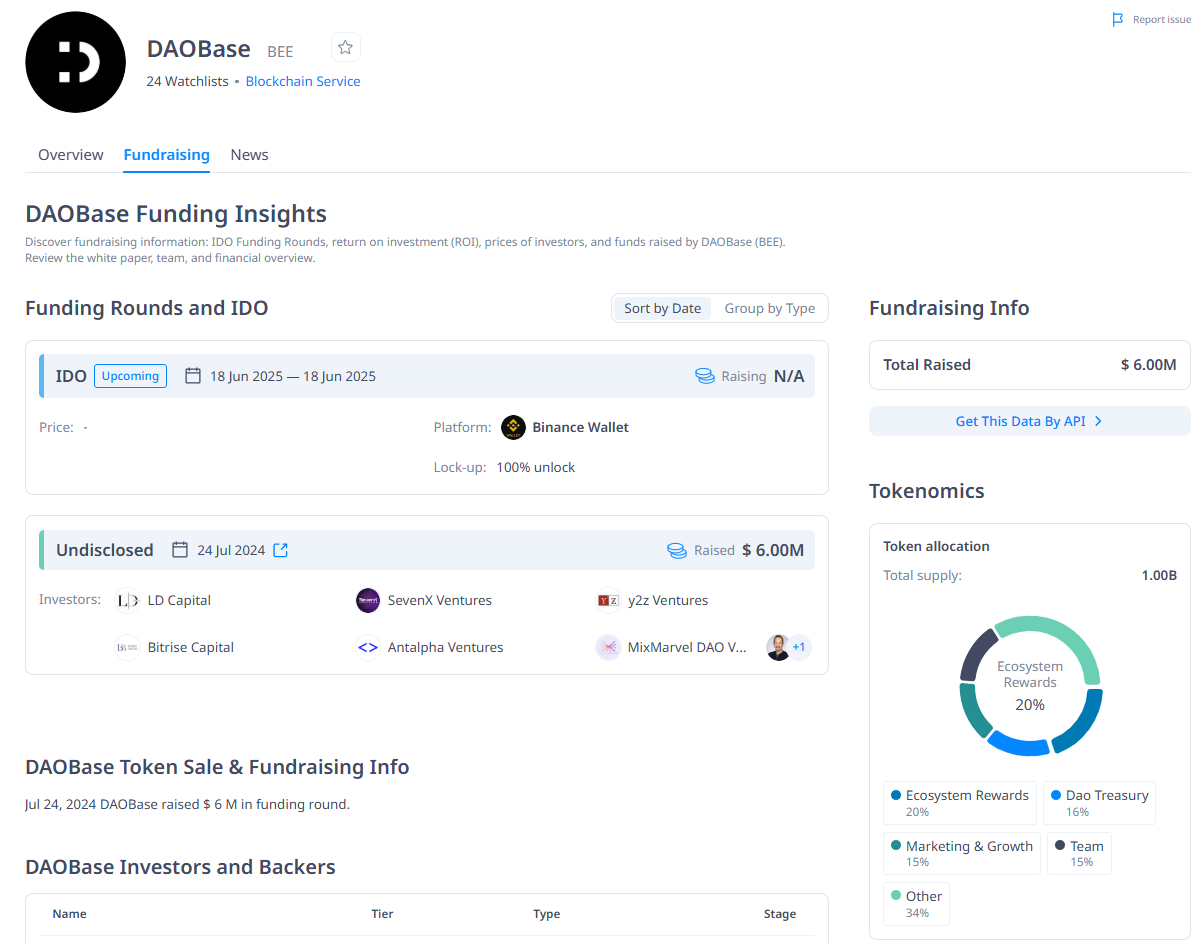Click the MixMarvel DAO Ventures logo
This screenshot has height=943, width=1203.
pos(608,647)
